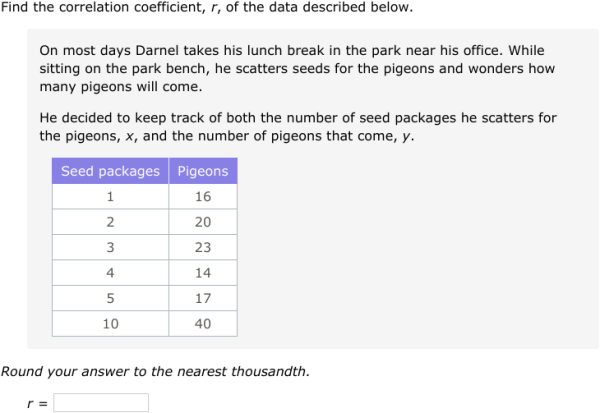Screen dimensions: 600x413
Task: Click the pigeons cell with value 20
Action: pos(203,222)
